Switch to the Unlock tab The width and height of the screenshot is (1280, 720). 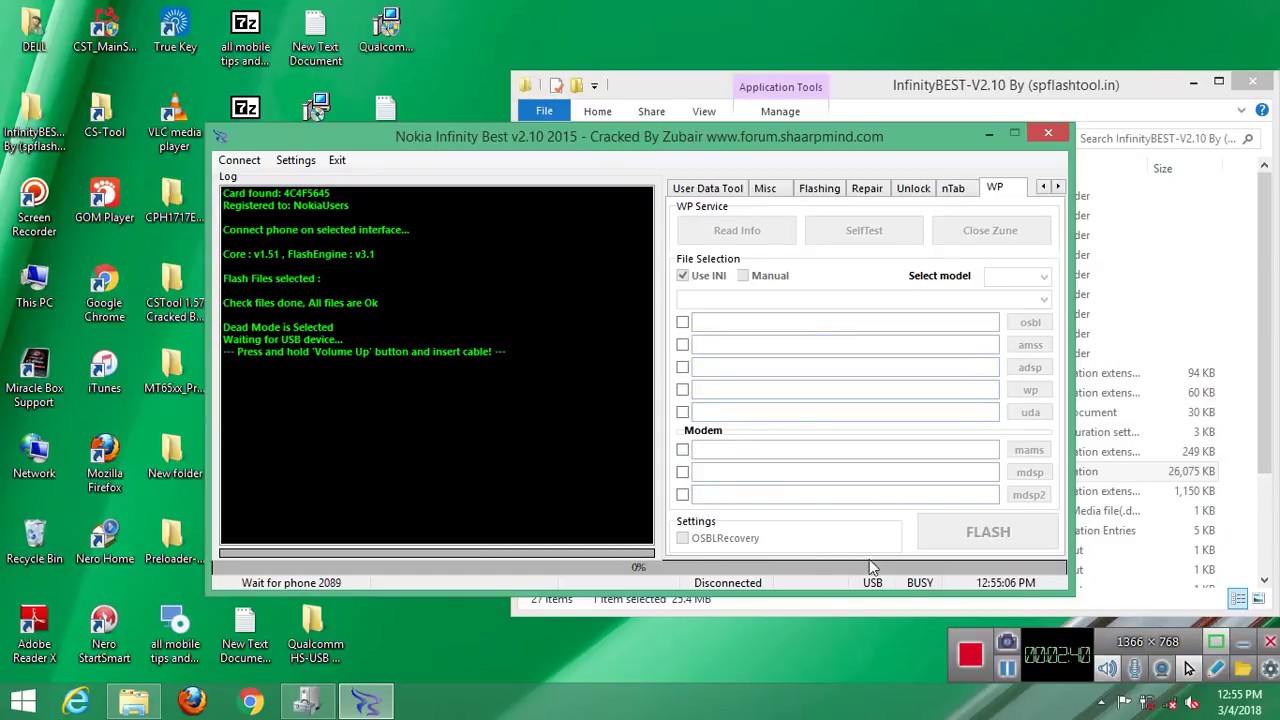pos(913,188)
